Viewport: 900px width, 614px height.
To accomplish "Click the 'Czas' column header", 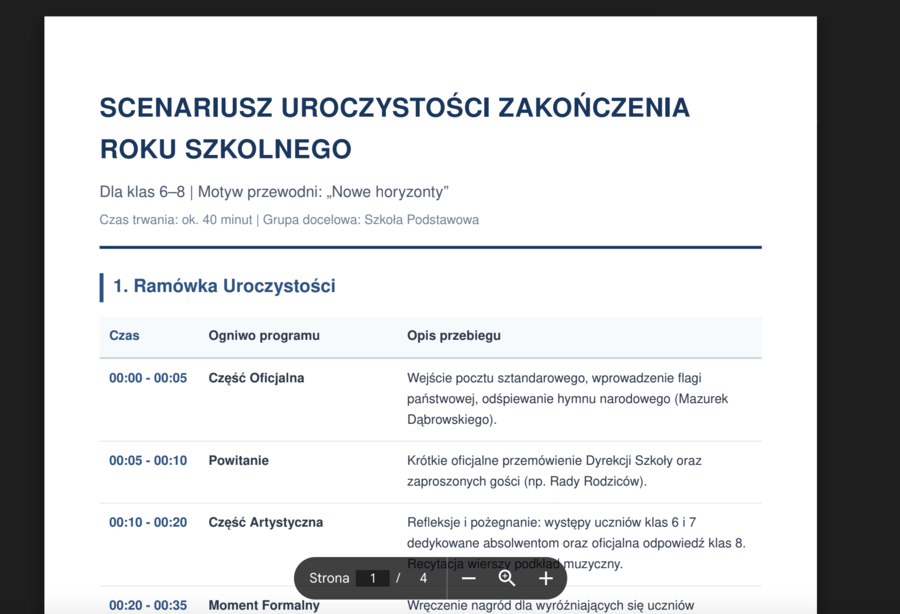I will pyautogui.click(x=124, y=336).
